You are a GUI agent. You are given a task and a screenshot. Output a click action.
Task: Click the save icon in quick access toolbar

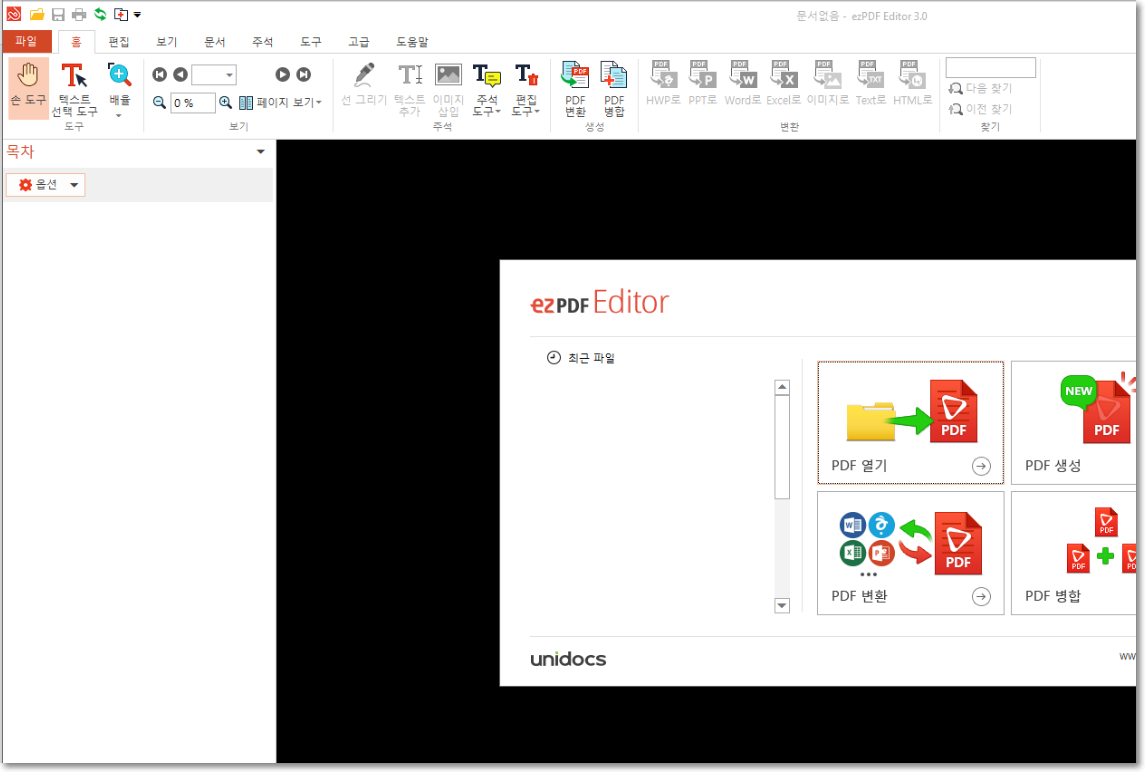58,15
